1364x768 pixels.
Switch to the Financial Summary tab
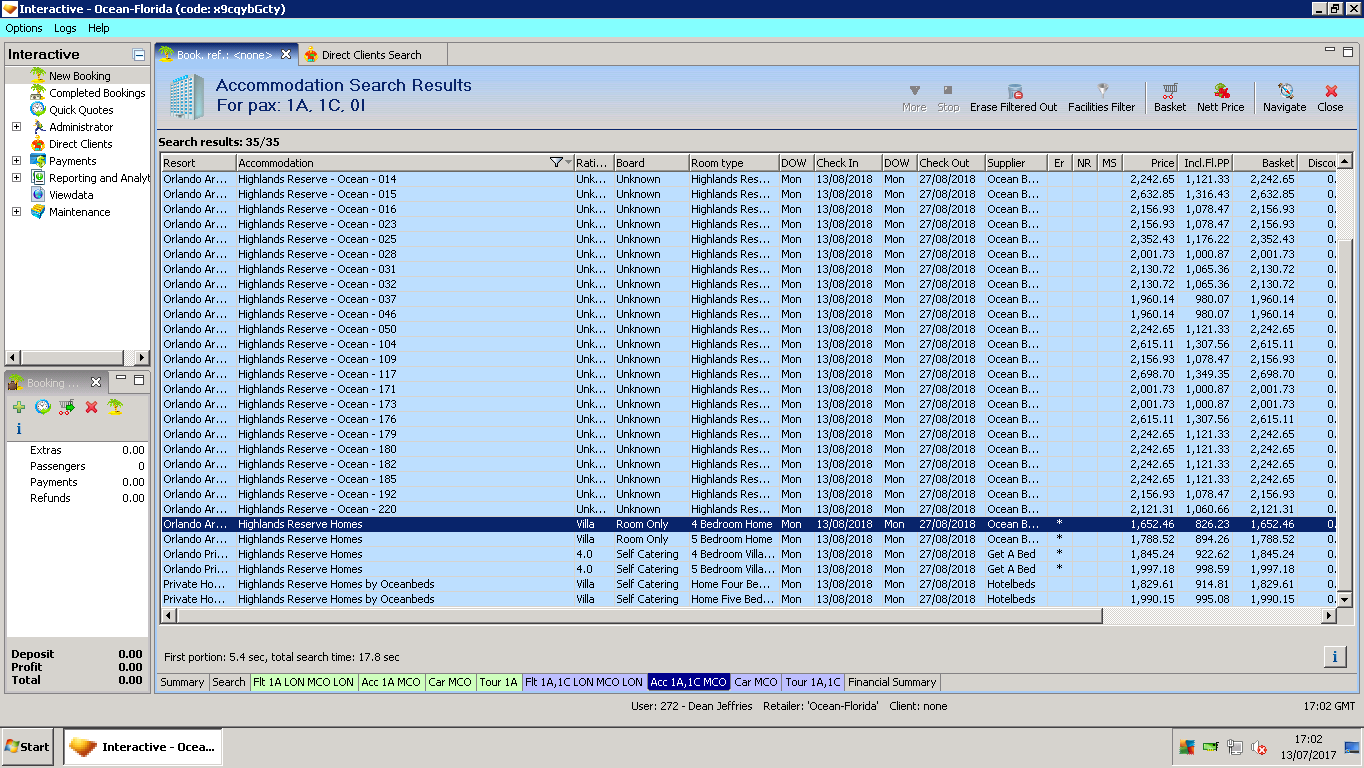[x=892, y=682]
